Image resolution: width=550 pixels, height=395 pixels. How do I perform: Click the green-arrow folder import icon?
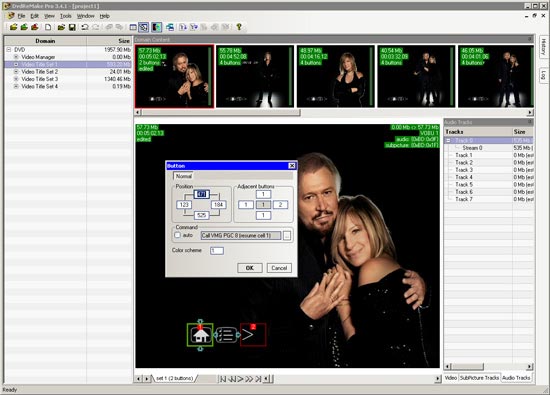pos(24,27)
